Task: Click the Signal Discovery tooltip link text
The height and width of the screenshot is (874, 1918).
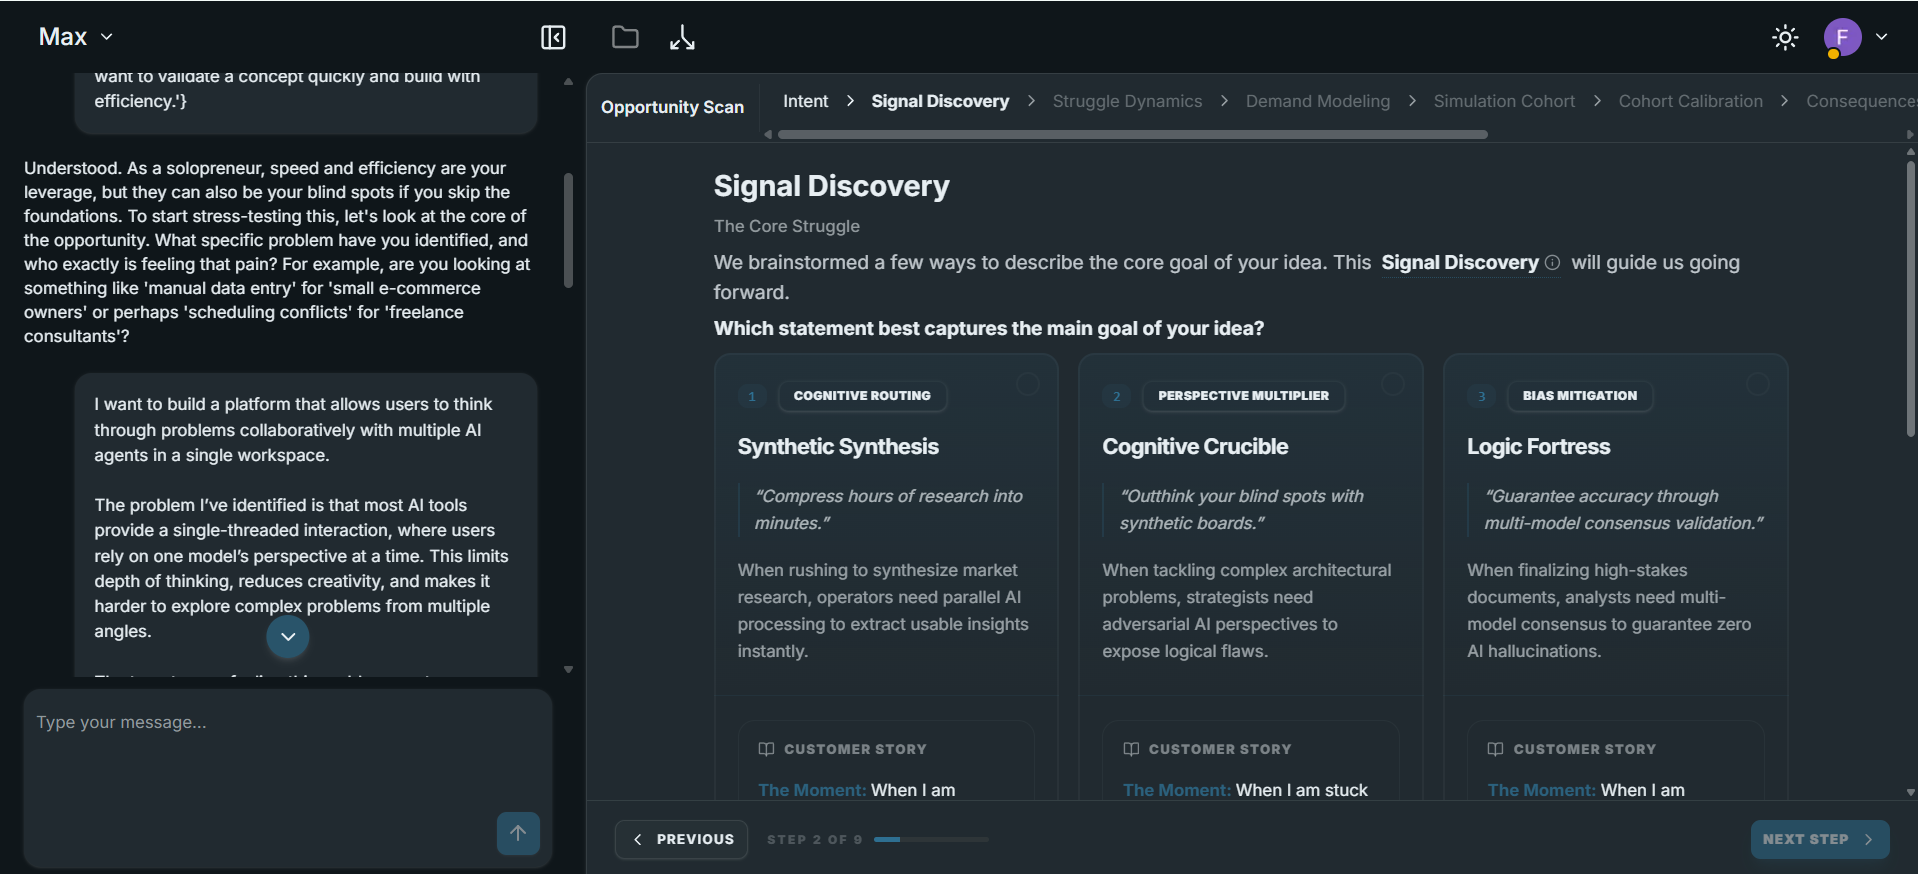Action: pos(1459,262)
